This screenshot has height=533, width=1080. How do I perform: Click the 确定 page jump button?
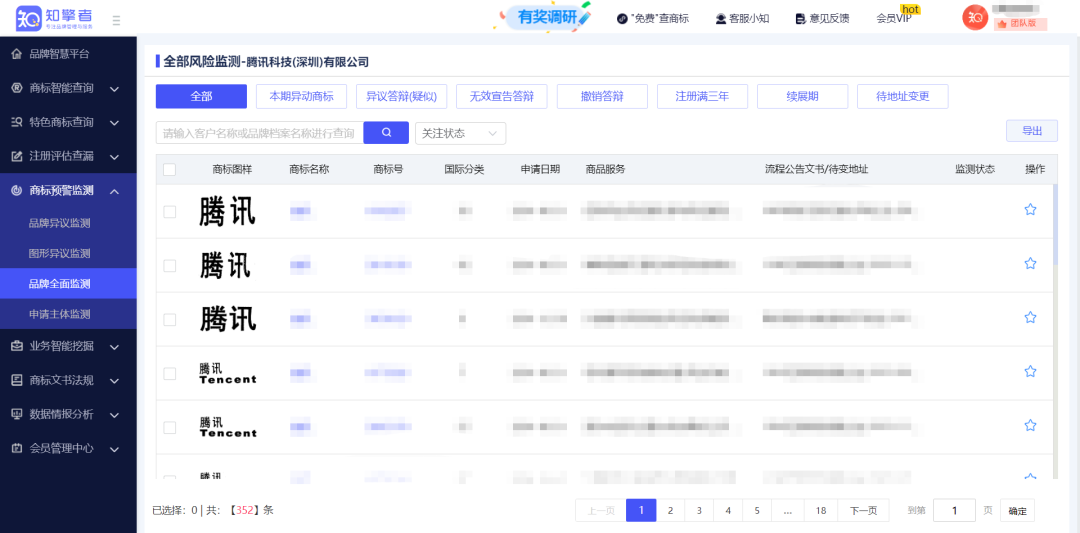point(1017,511)
